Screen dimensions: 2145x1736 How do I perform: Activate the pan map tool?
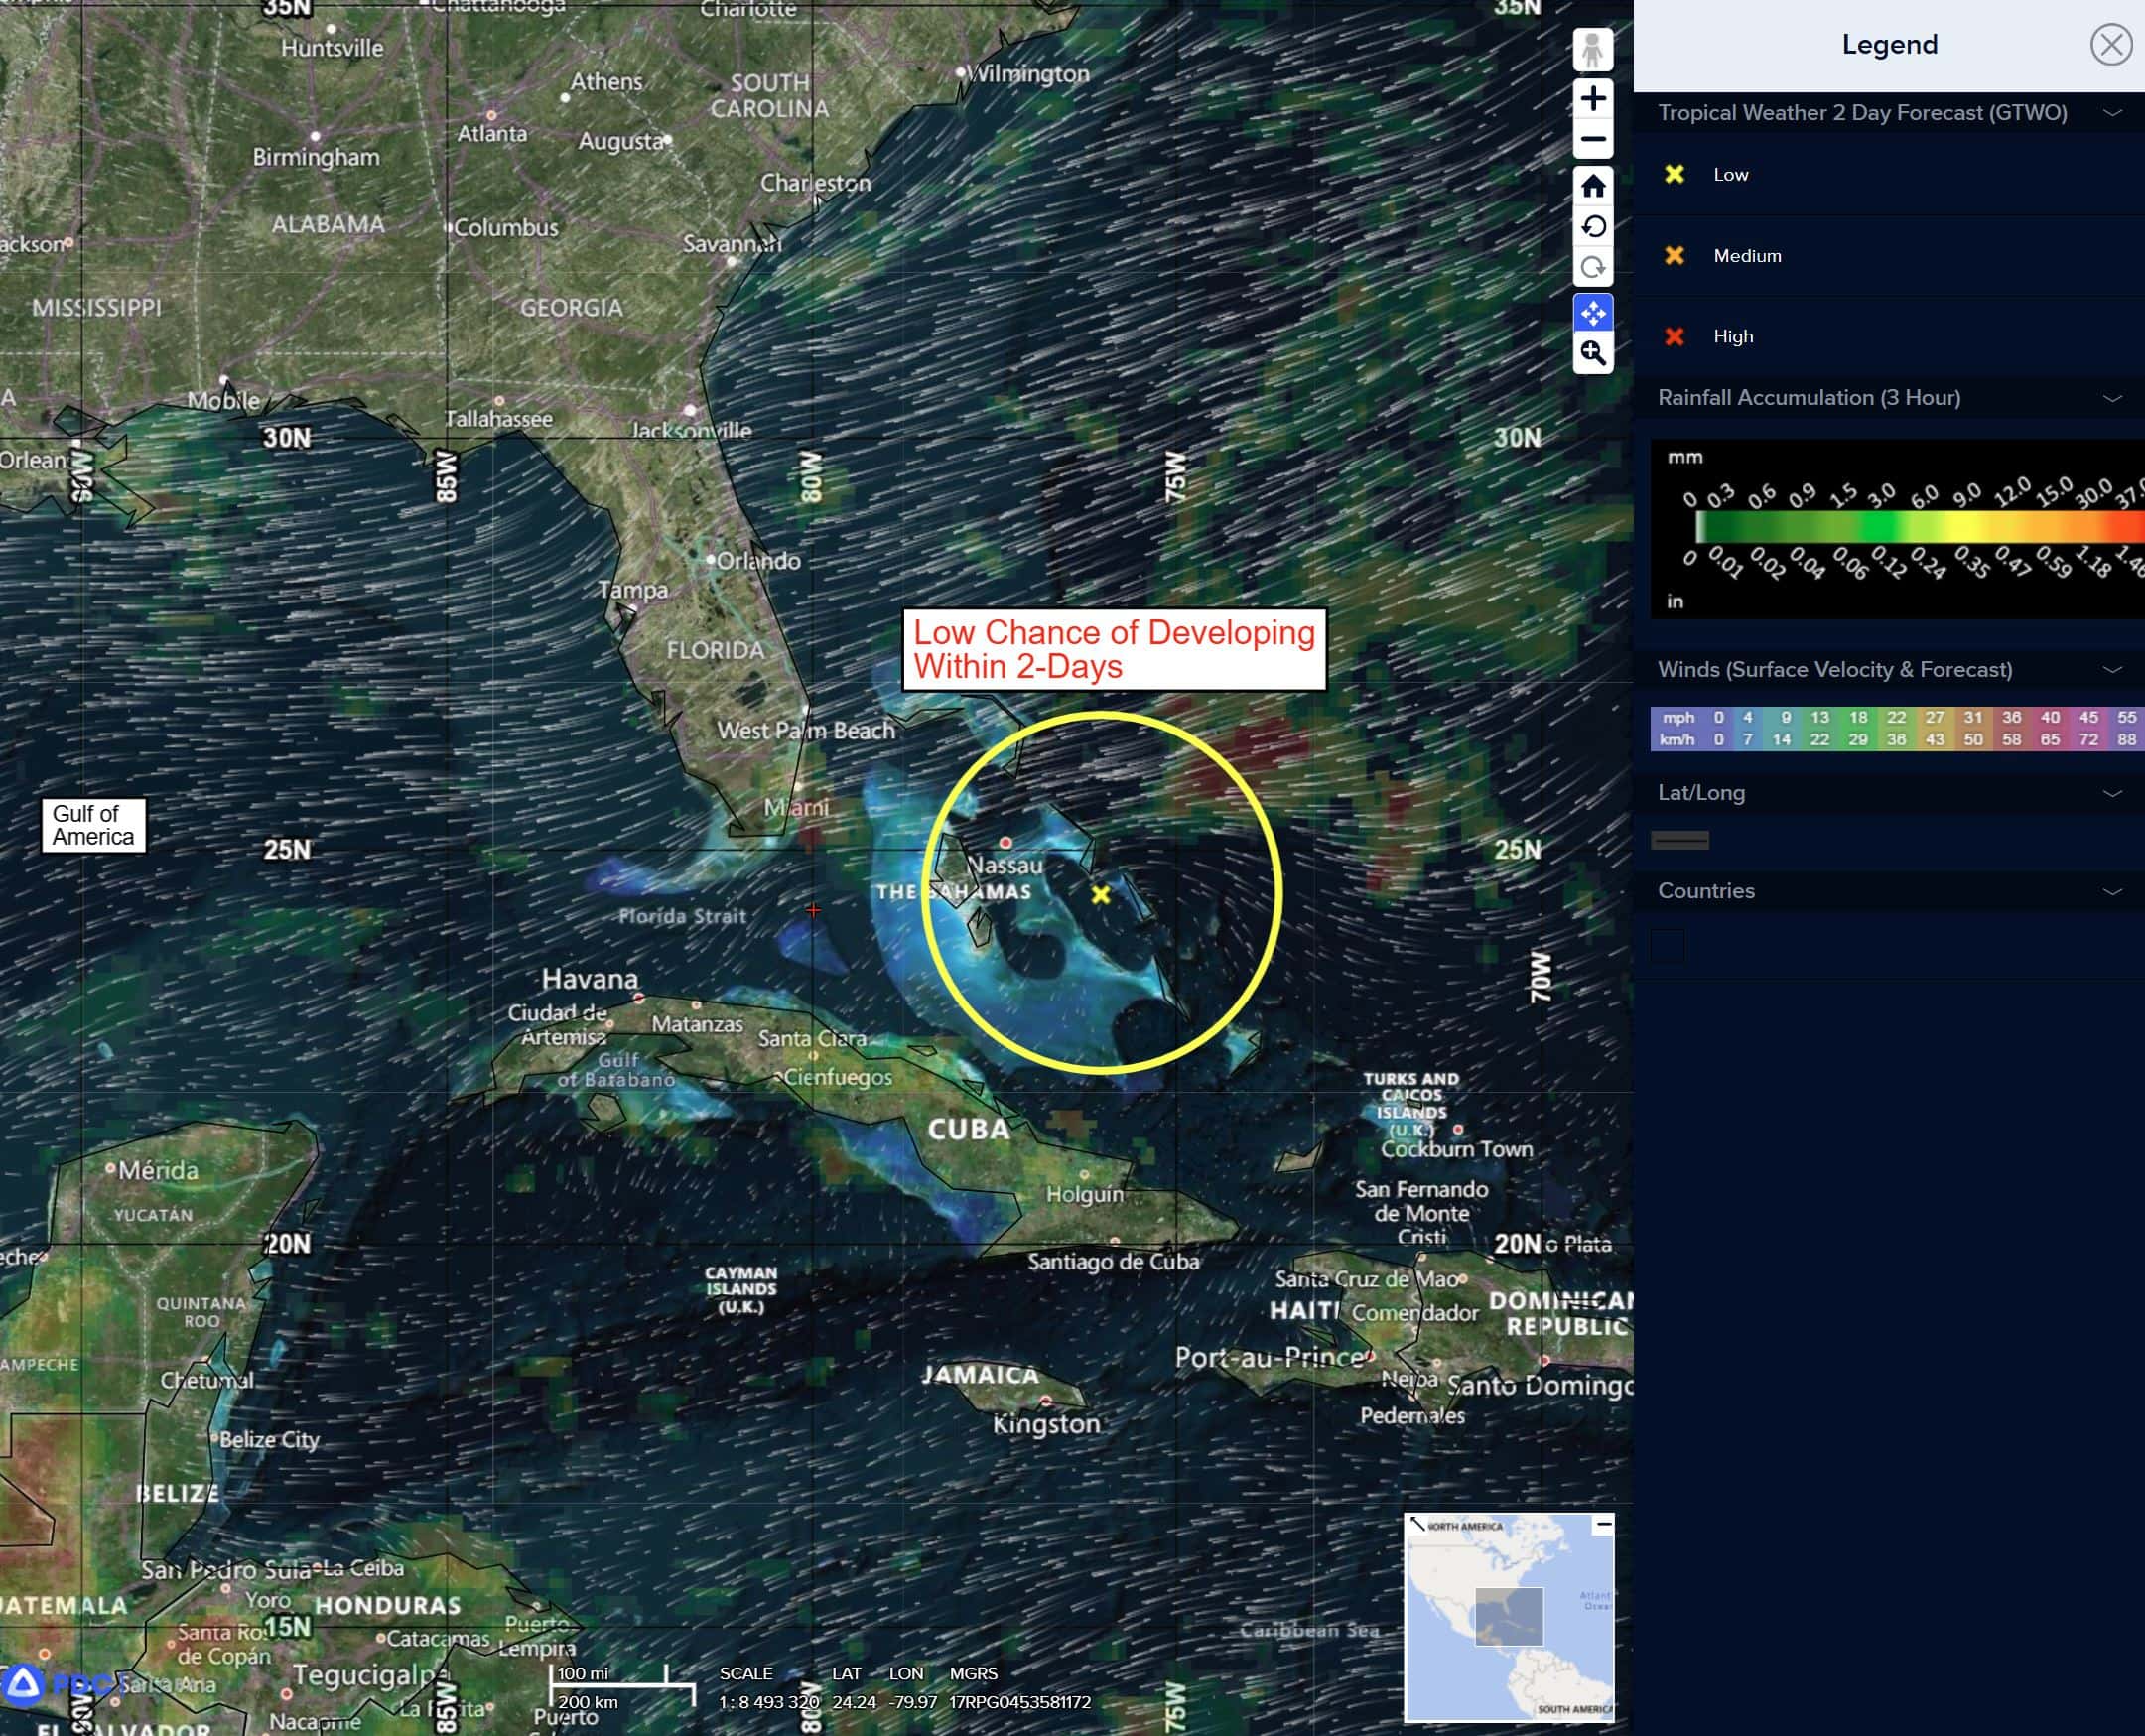click(1592, 313)
